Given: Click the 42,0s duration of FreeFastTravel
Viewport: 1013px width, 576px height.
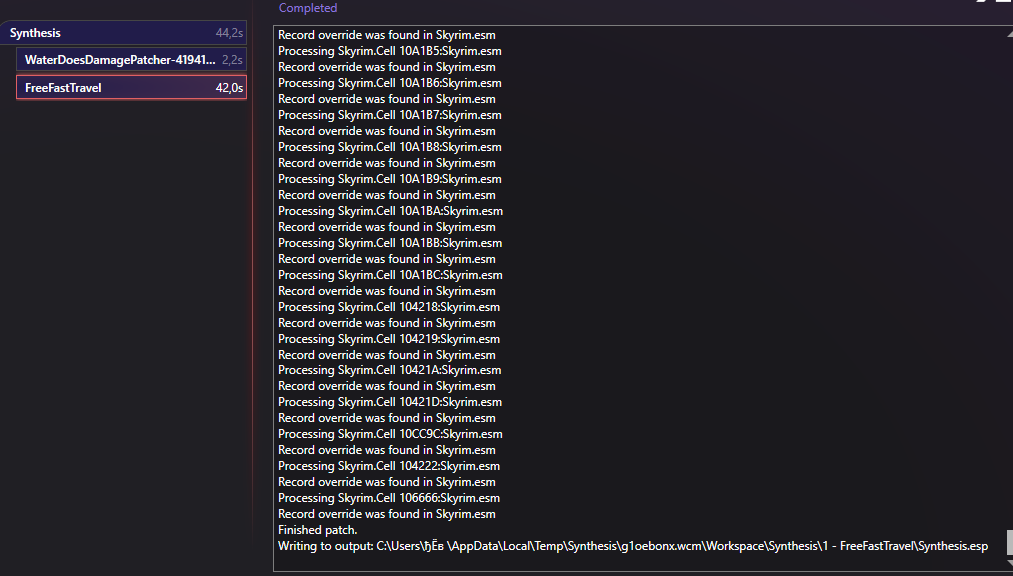Looking at the screenshot, I should (x=229, y=88).
